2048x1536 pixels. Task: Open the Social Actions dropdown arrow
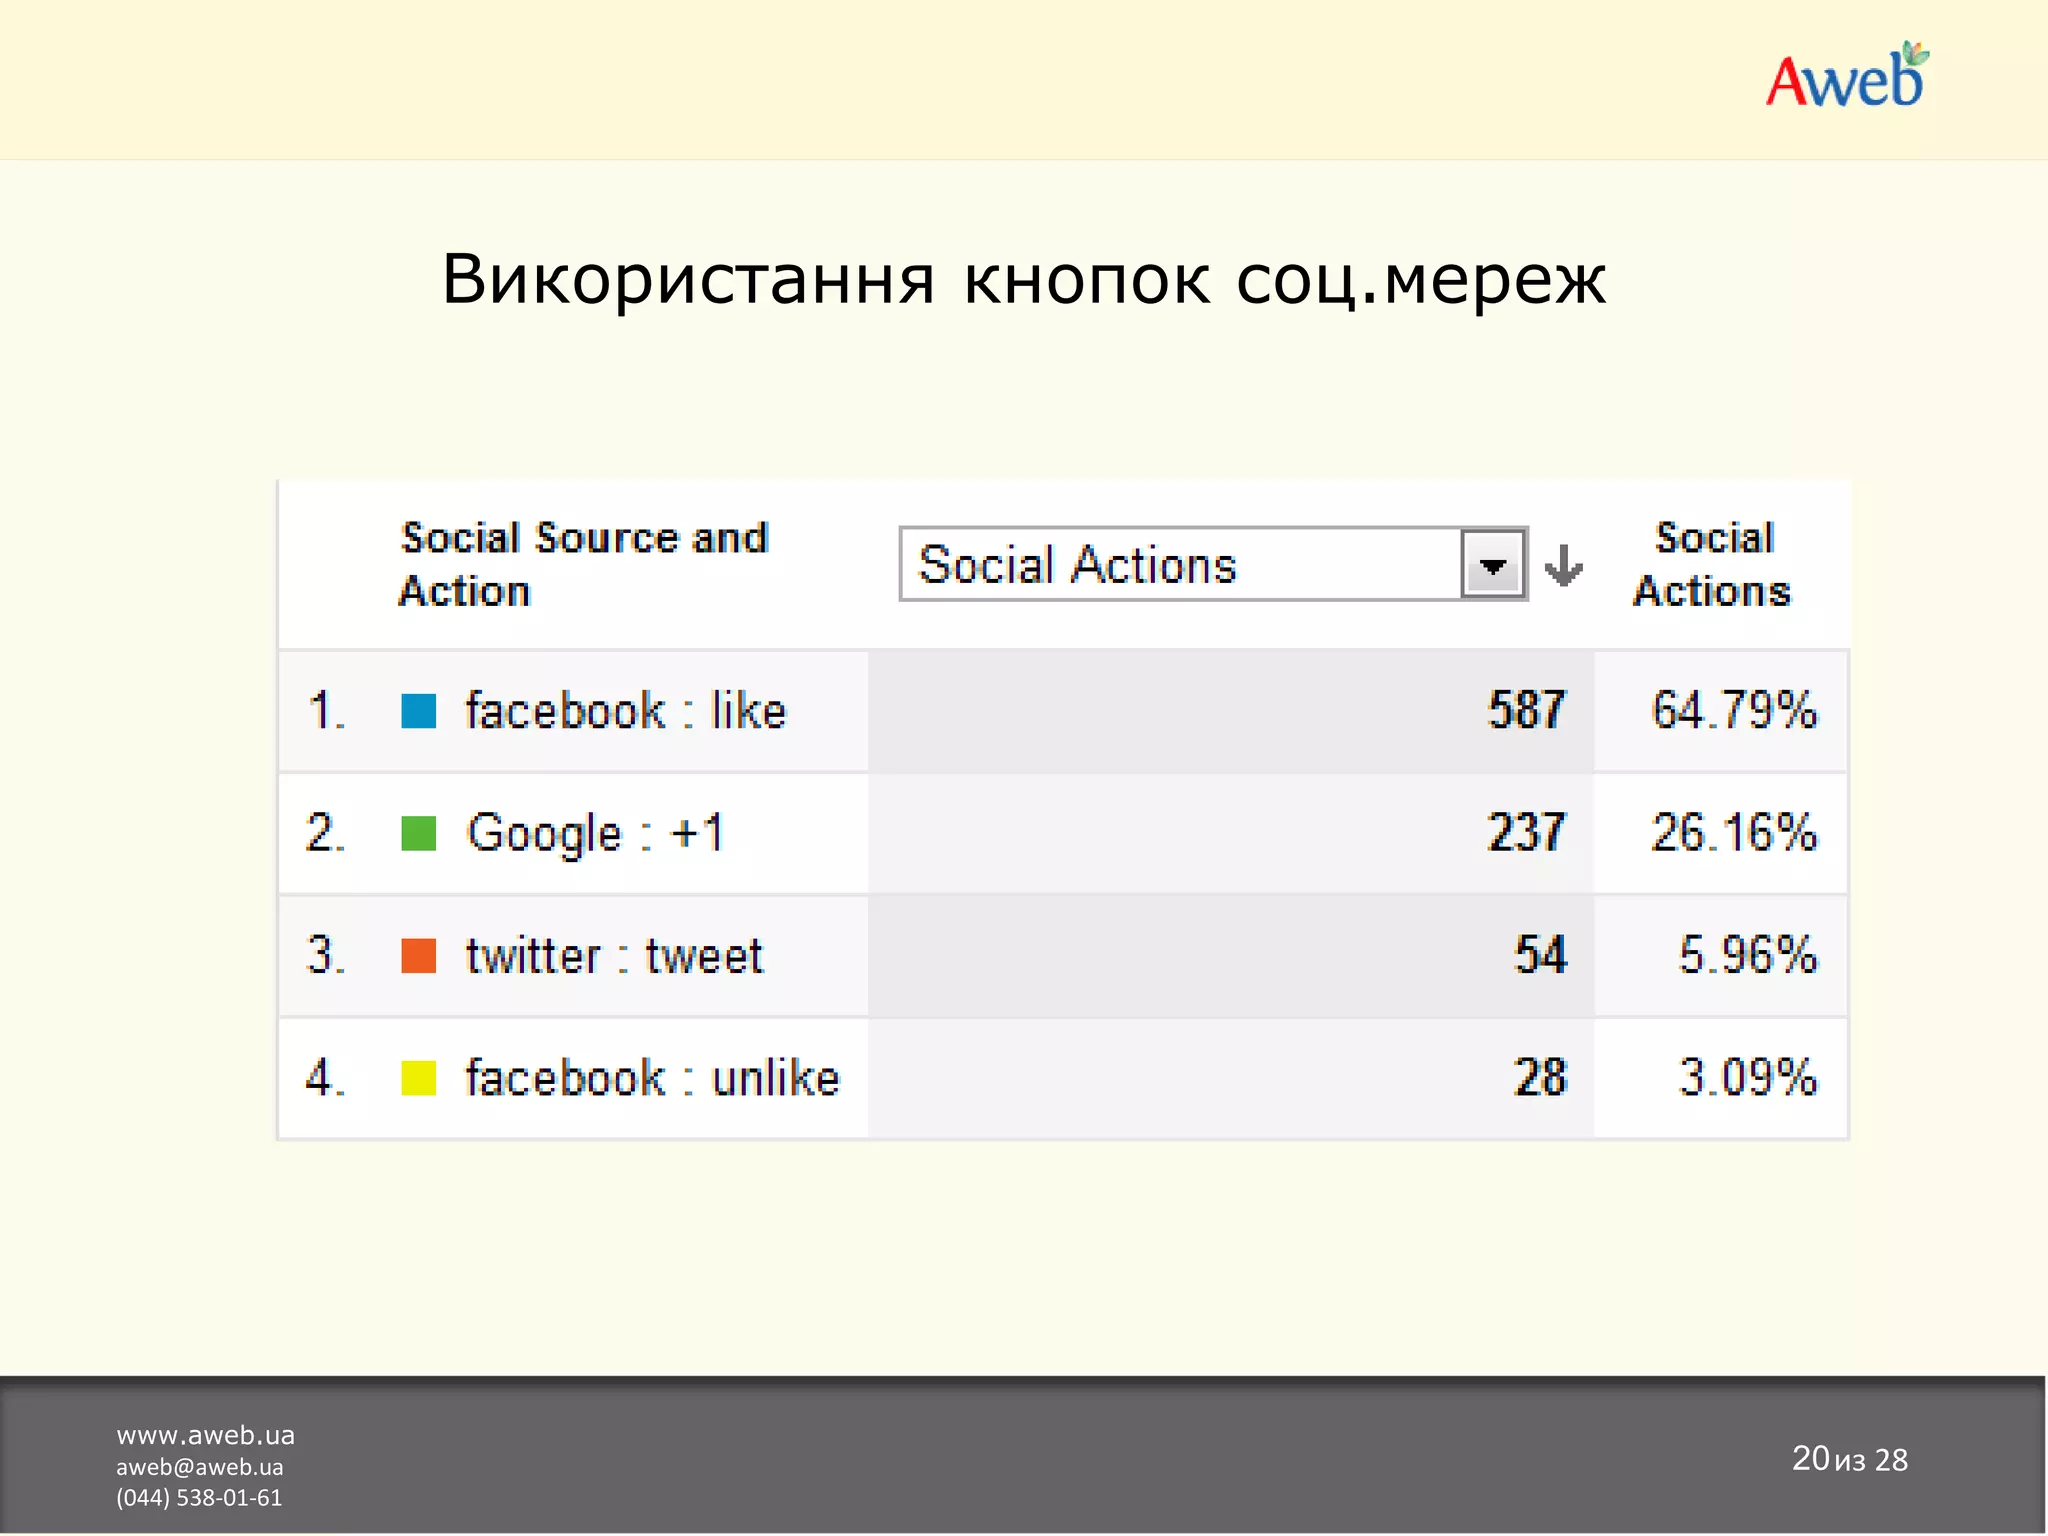1493,565
